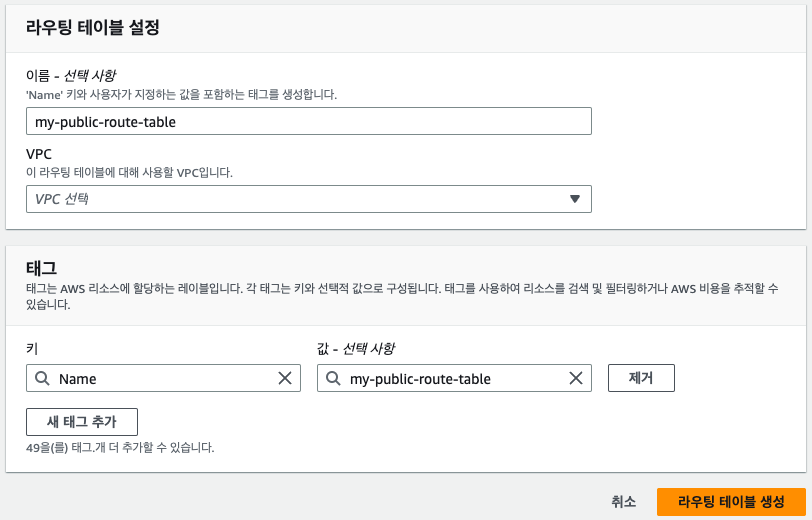This screenshot has height=520, width=812.
Task: Clear the Name key with X icon
Action: 285,378
